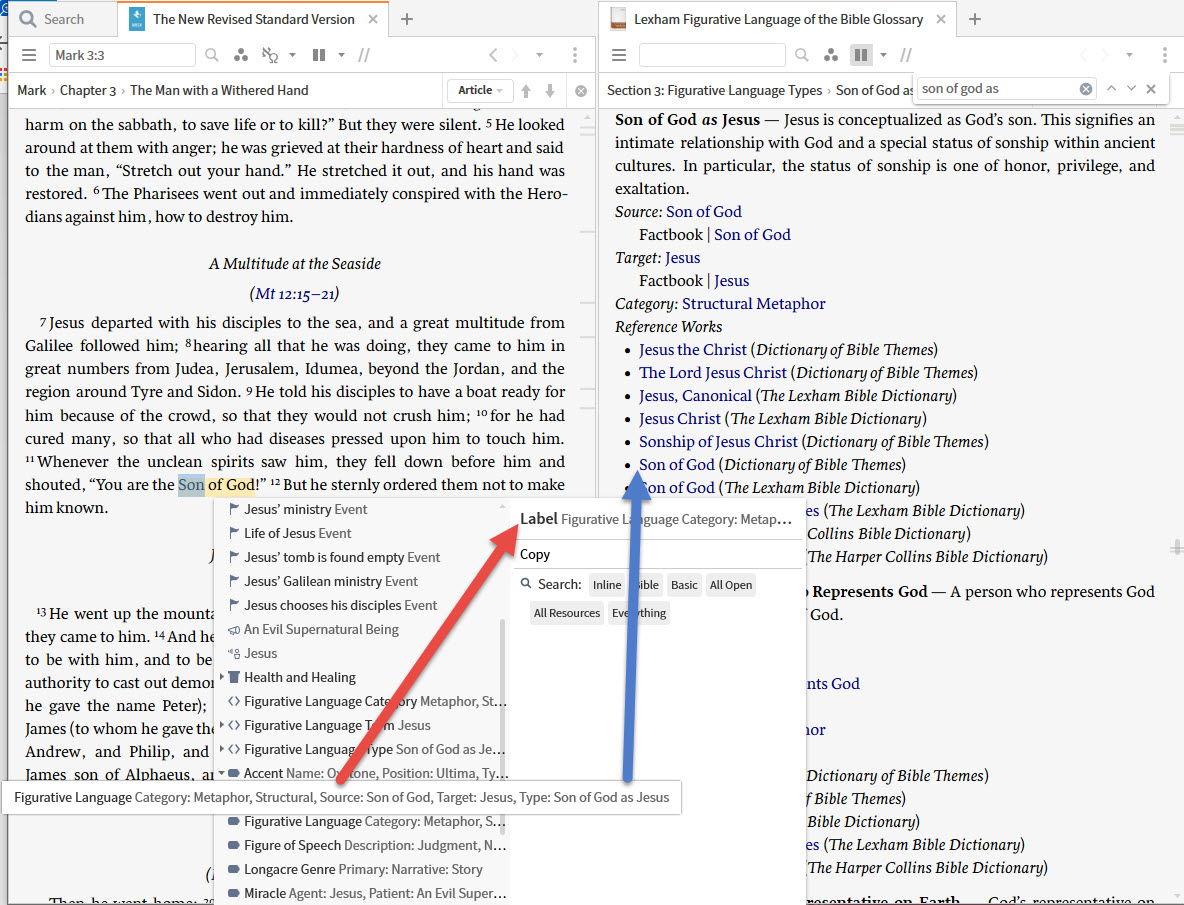
Task: Add a new tab in left panel
Action: [x=407, y=19]
